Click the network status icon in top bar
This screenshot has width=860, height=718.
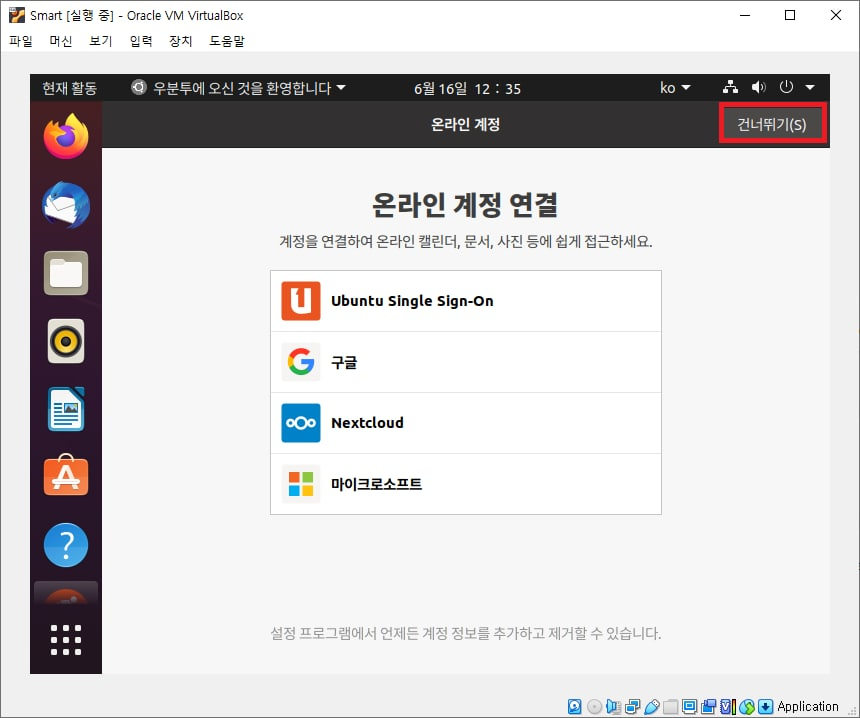730,87
